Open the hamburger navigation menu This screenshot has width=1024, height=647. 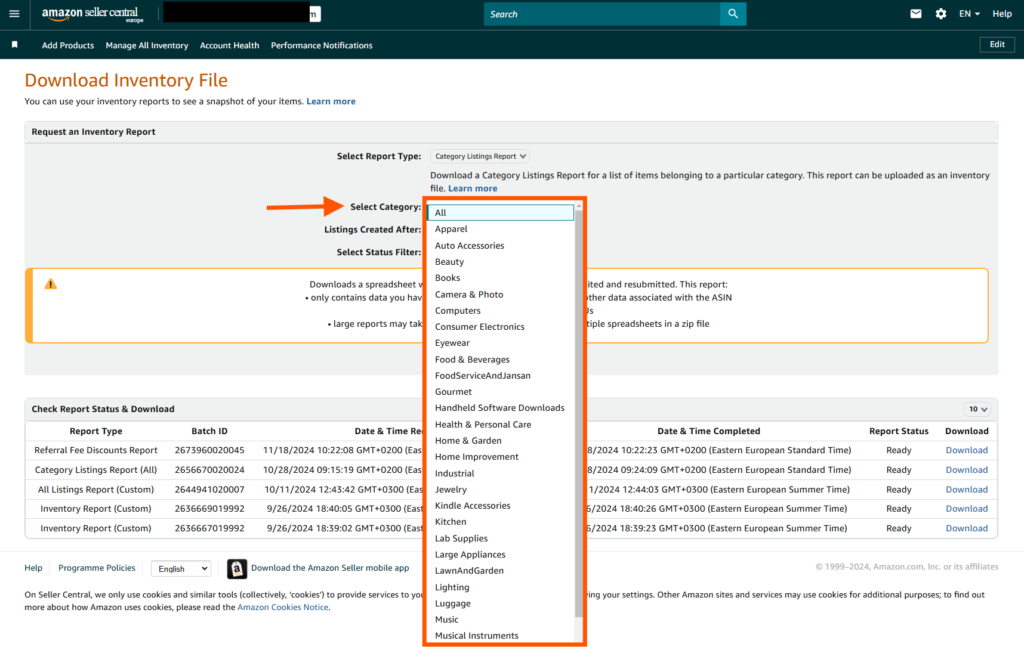pyautogui.click(x=14, y=14)
